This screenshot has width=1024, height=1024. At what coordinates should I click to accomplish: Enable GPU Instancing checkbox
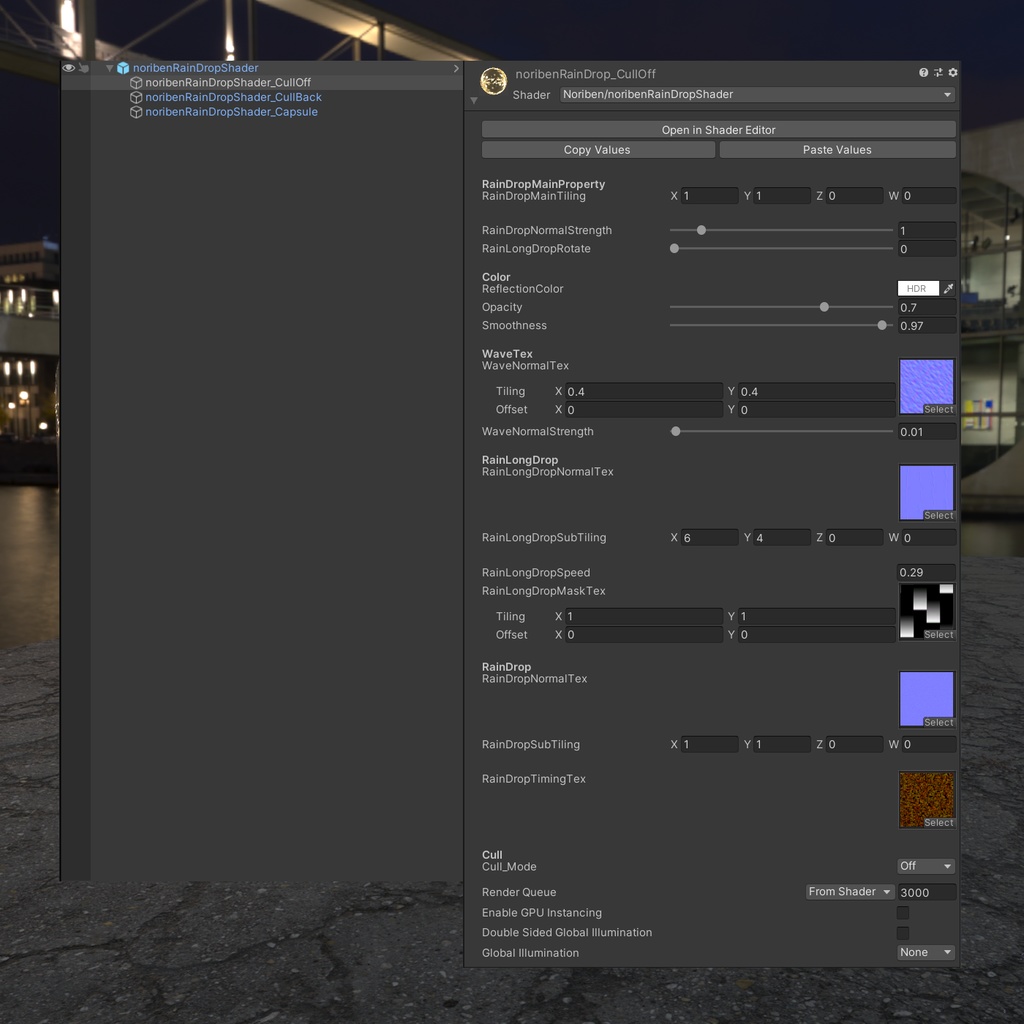tap(903, 913)
